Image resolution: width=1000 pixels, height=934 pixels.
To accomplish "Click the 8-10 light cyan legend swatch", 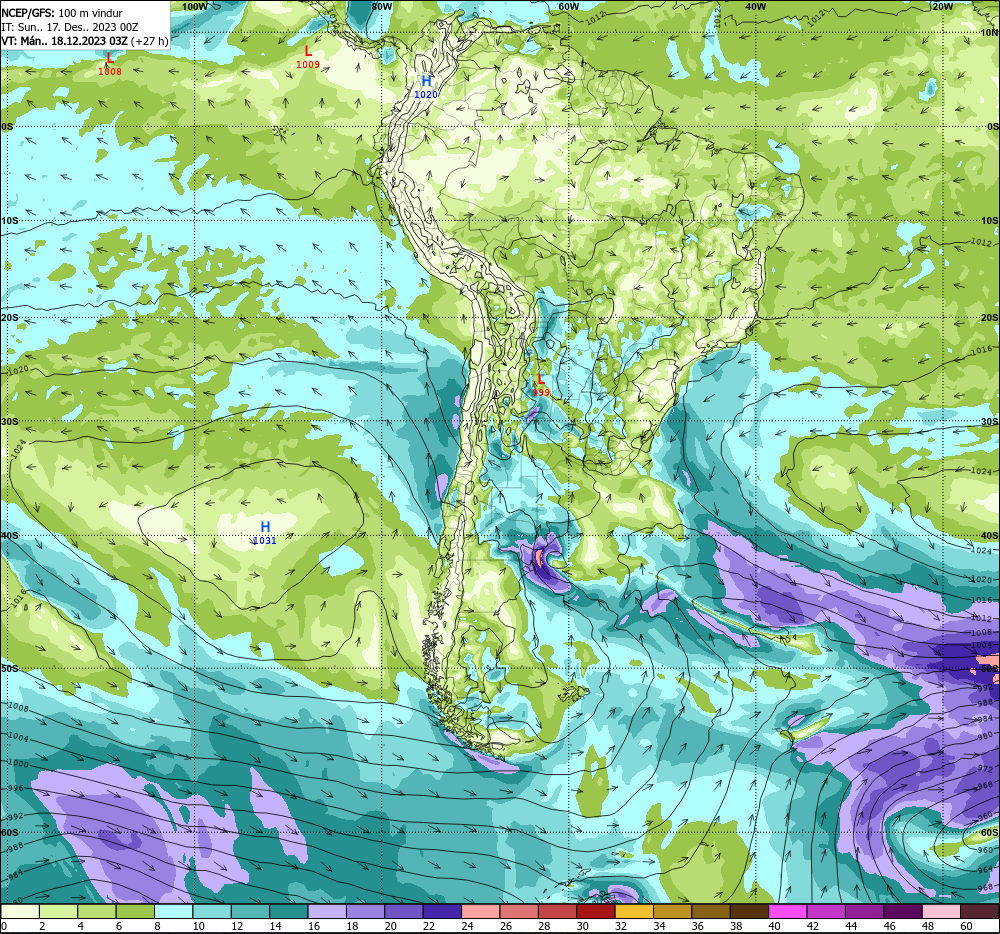I will point(173,911).
